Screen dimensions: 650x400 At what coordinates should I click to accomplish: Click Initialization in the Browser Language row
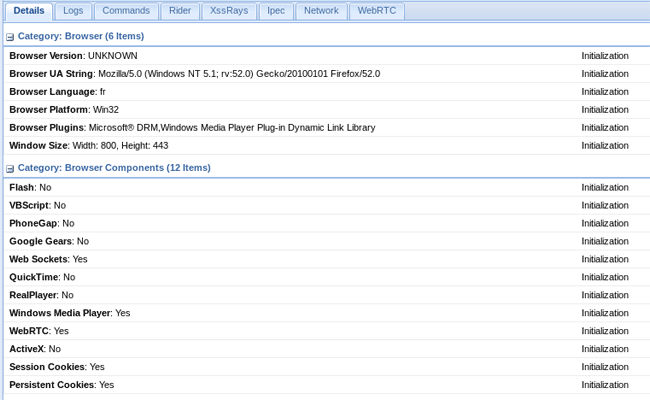click(x=605, y=92)
